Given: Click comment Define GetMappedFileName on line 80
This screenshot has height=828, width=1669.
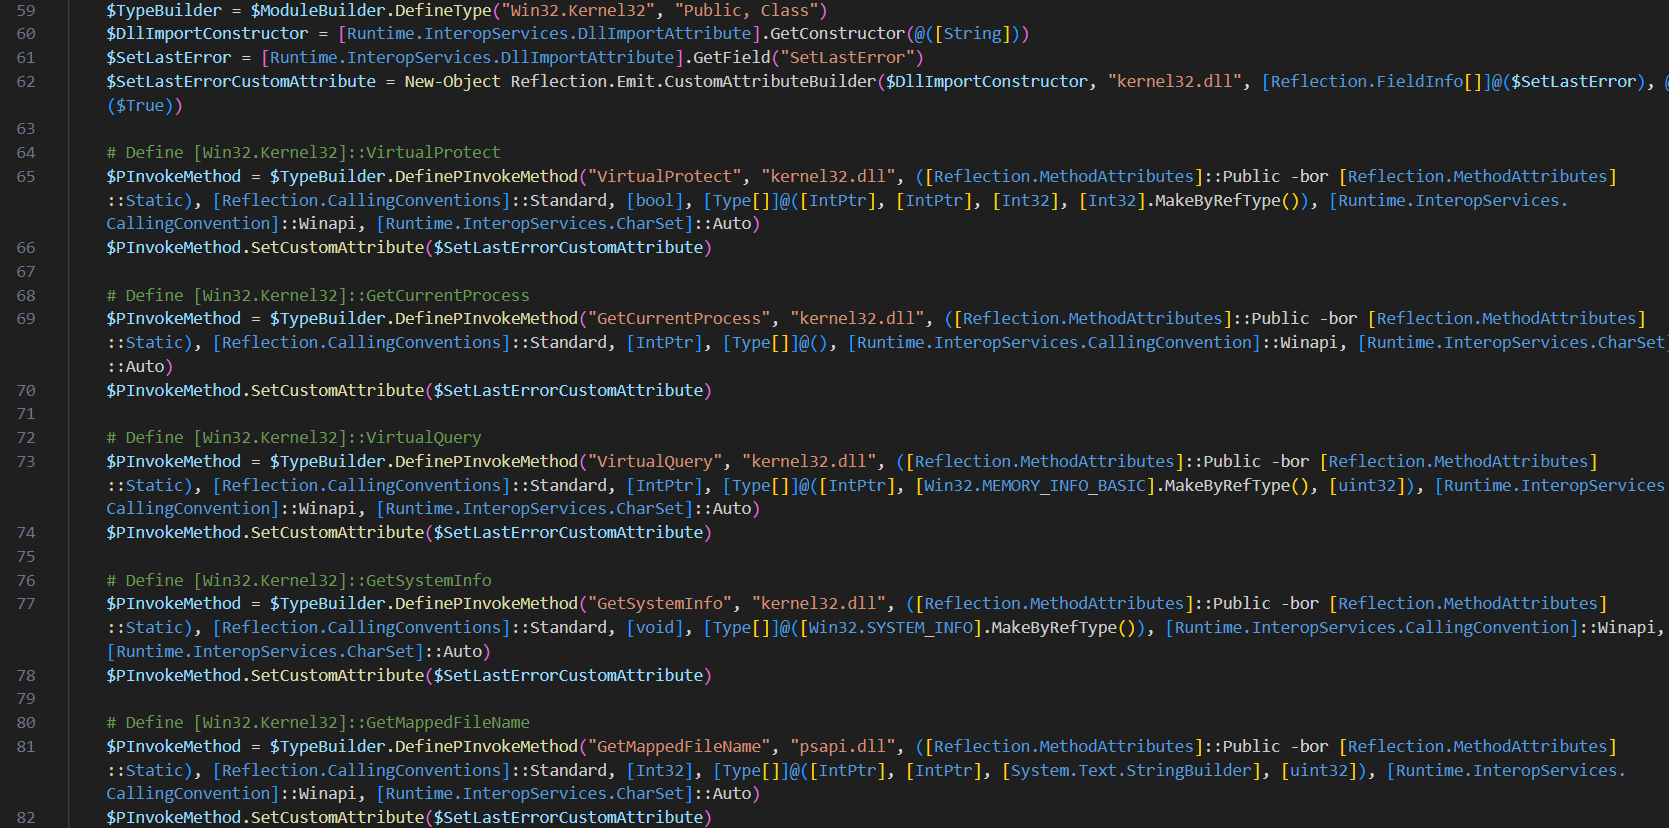Looking at the screenshot, I should tap(318, 722).
